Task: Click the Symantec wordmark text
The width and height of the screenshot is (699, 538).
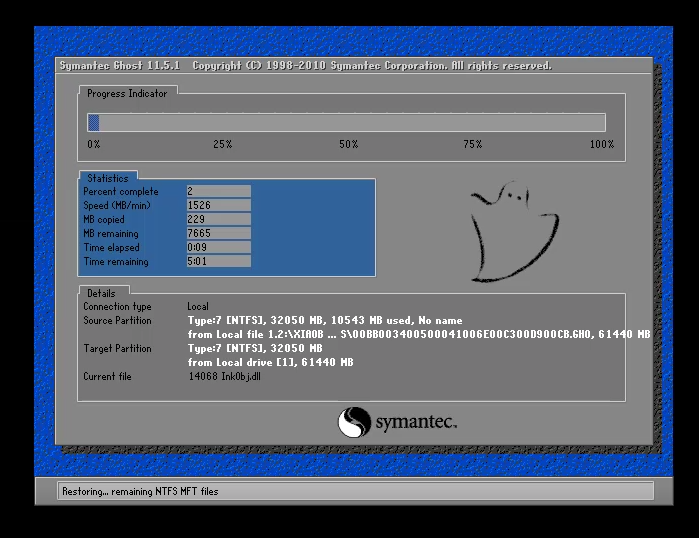Action: click(416, 423)
